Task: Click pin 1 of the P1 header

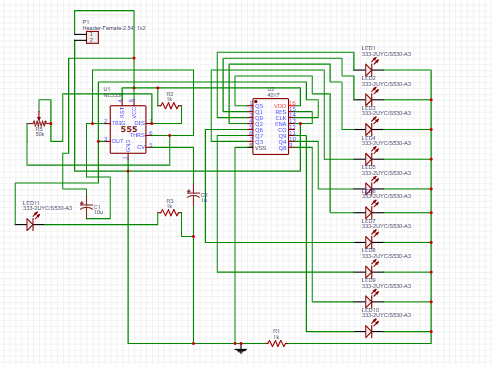Action: coord(91,34)
